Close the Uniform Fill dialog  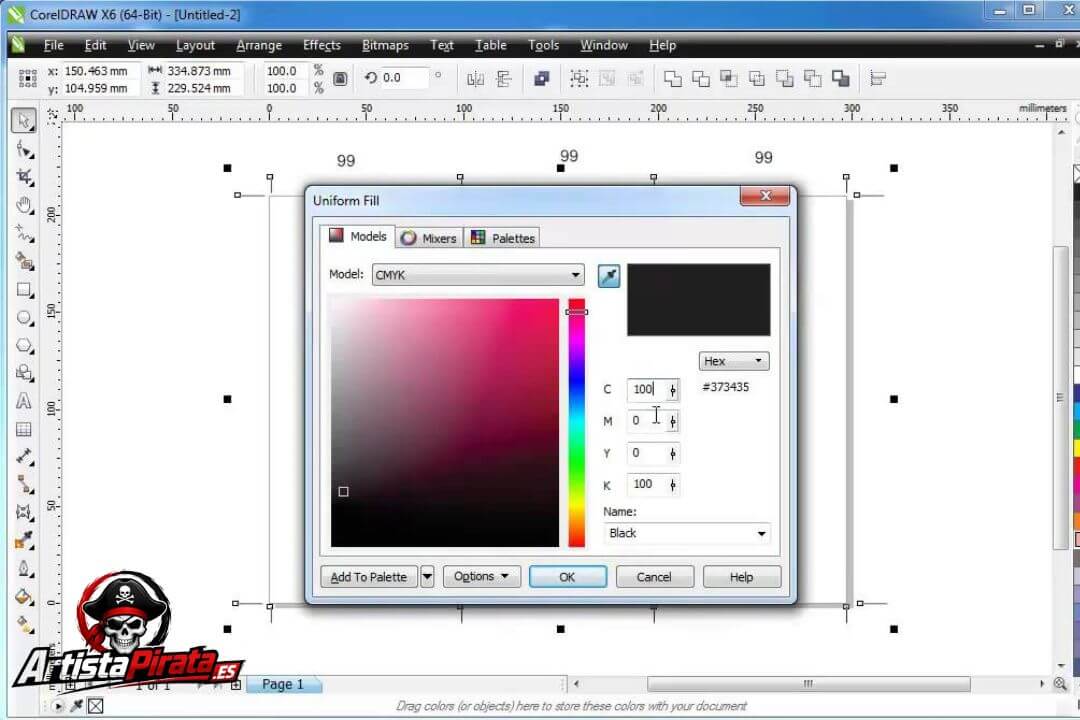(765, 196)
